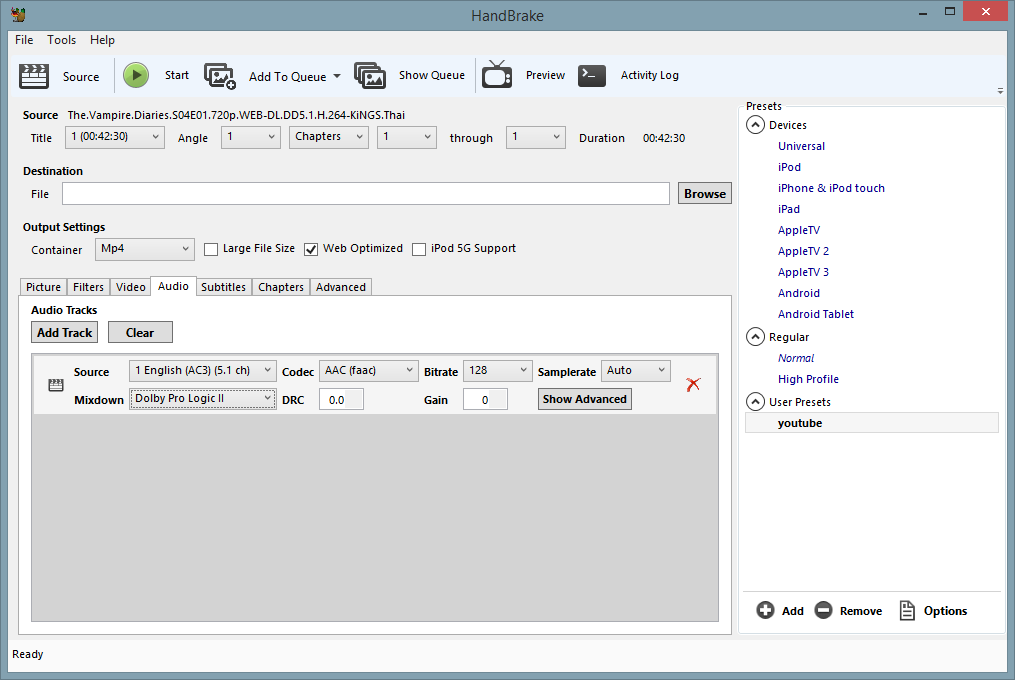Open the Activity Log terminal icon
Viewport: 1015px width, 680px height.
tap(592, 76)
